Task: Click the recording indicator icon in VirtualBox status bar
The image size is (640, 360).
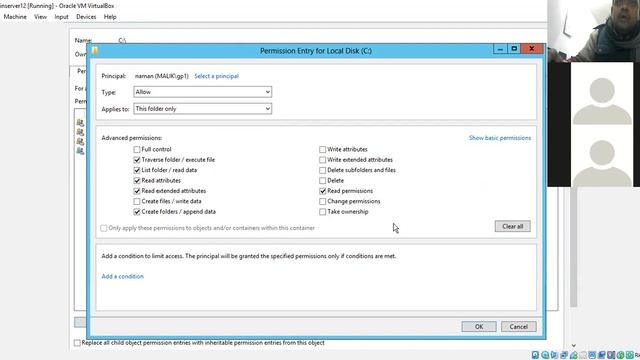Action: click(x=602, y=355)
